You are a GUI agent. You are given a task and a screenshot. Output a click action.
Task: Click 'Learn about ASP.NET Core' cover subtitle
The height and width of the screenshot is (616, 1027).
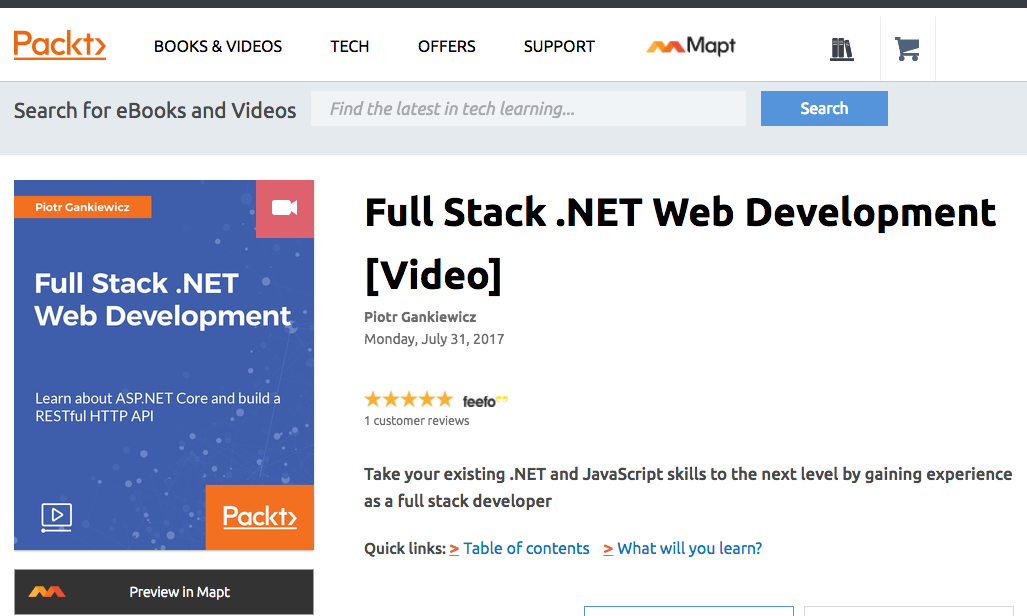[158, 407]
